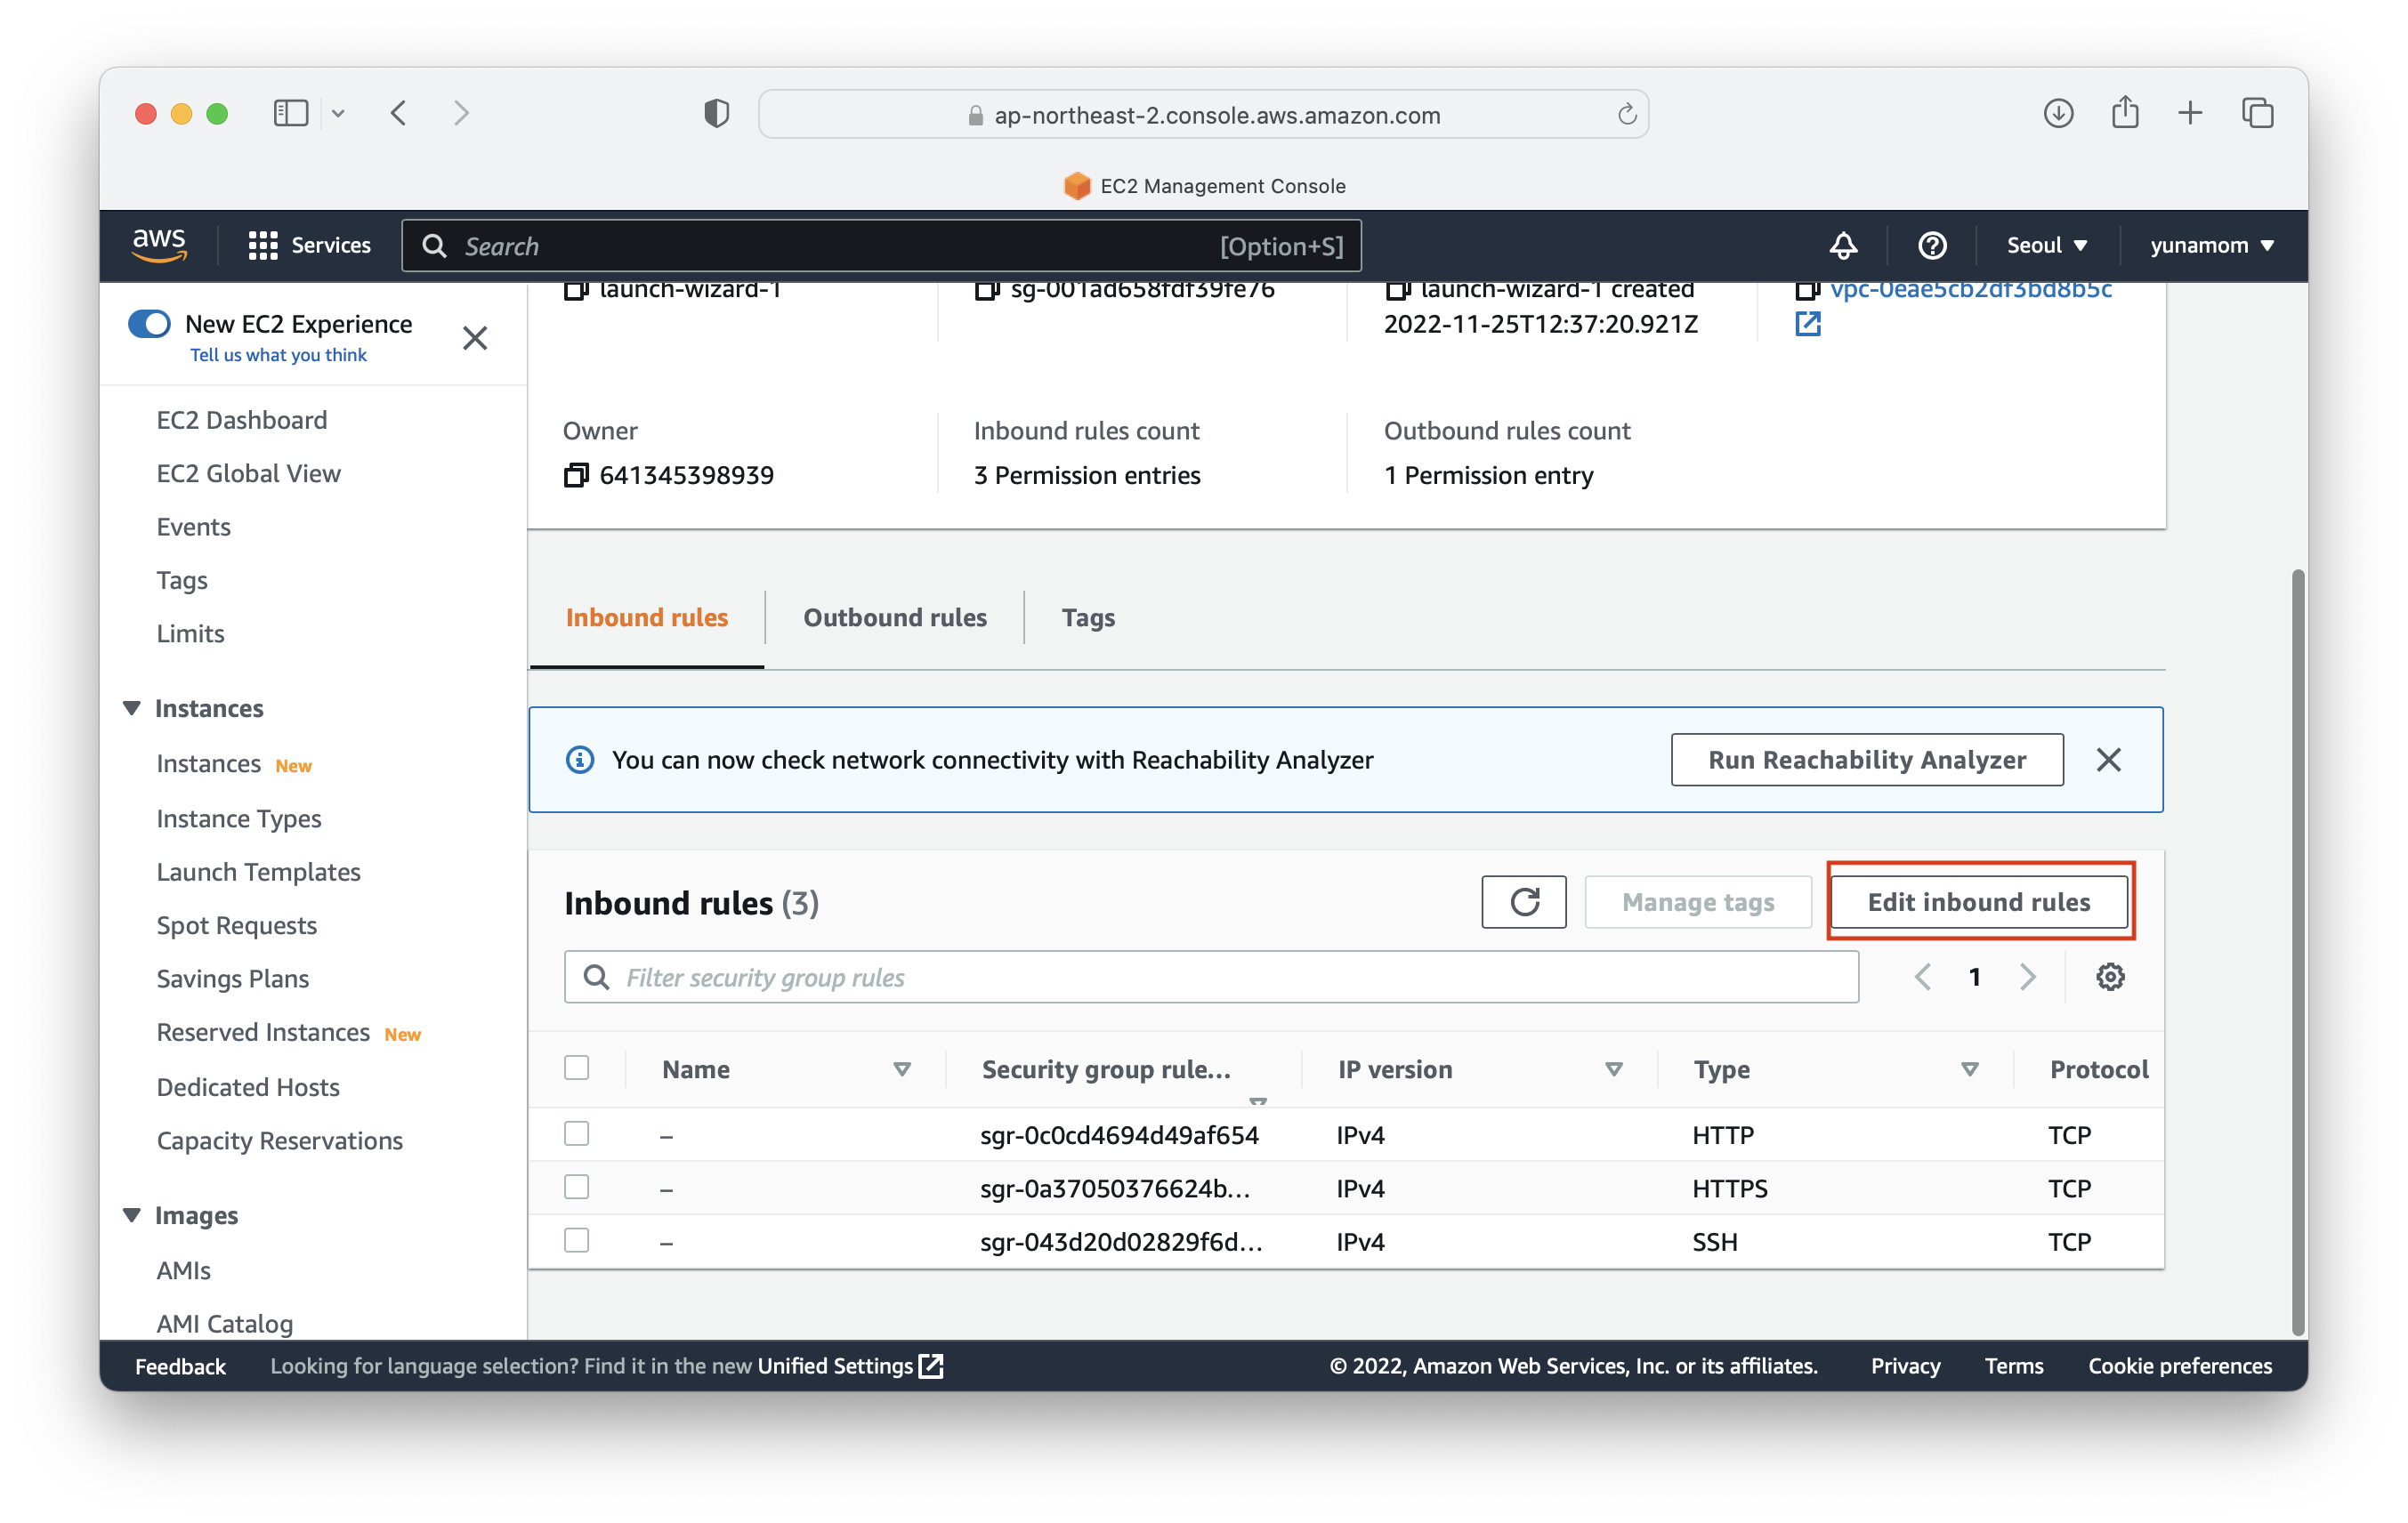The height and width of the screenshot is (1523, 2408).
Task: Click the notifications bell icon
Action: [x=1843, y=245]
